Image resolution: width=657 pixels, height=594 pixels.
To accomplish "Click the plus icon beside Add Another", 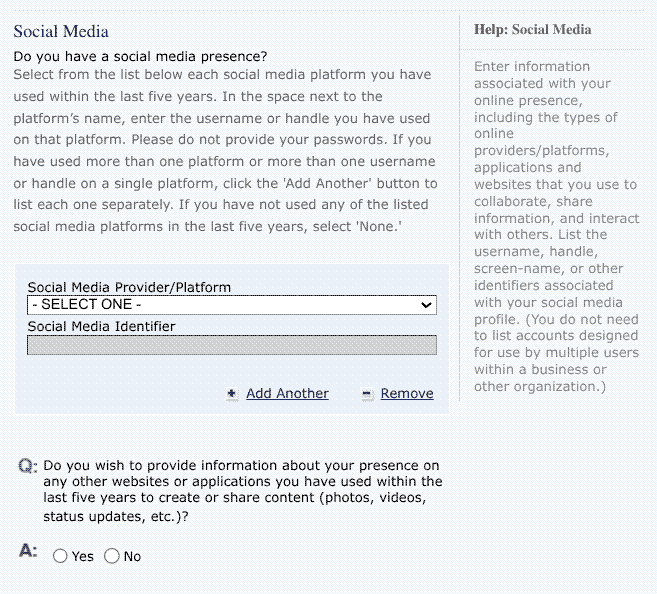I will pos(232,394).
